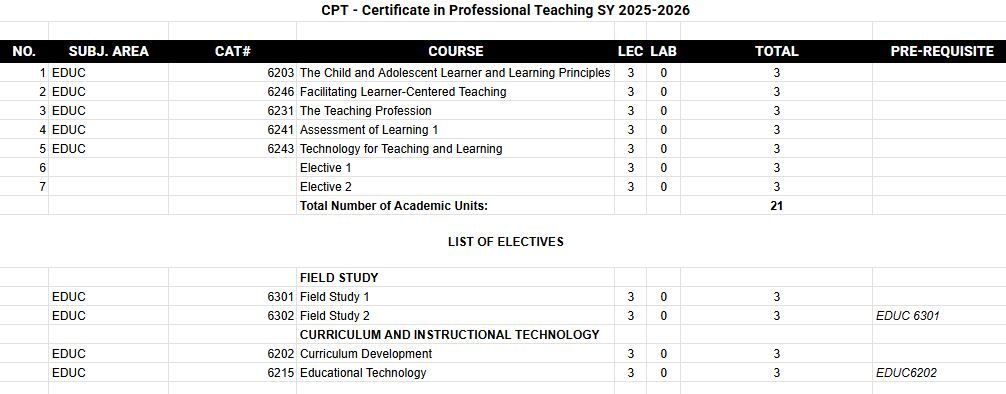The width and height of the screenshot is (1006, 394).
Task: Click the FIELD STUDY section heading cell
Action: [456, 278]
